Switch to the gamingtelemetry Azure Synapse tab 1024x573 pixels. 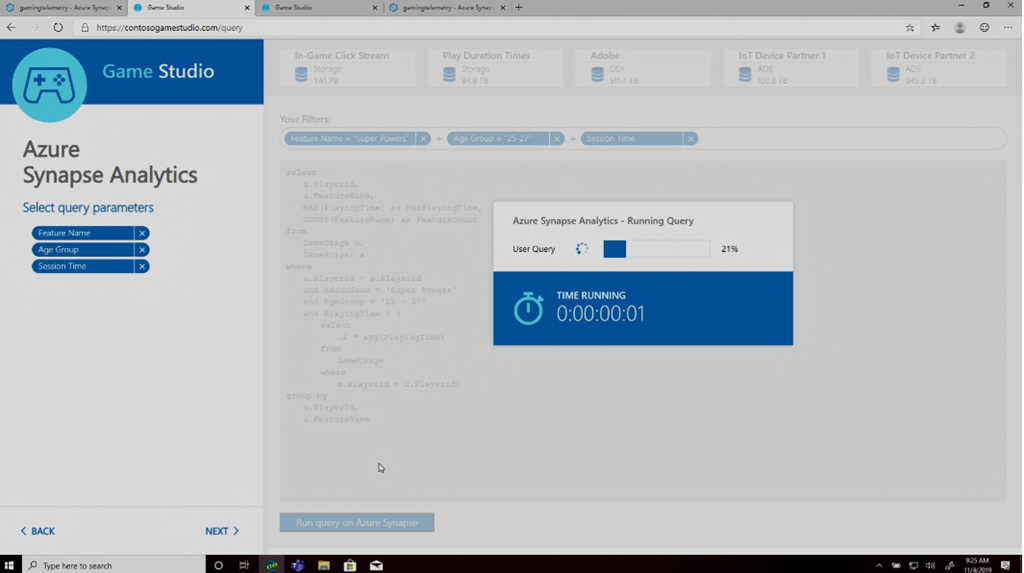[62, 8]
